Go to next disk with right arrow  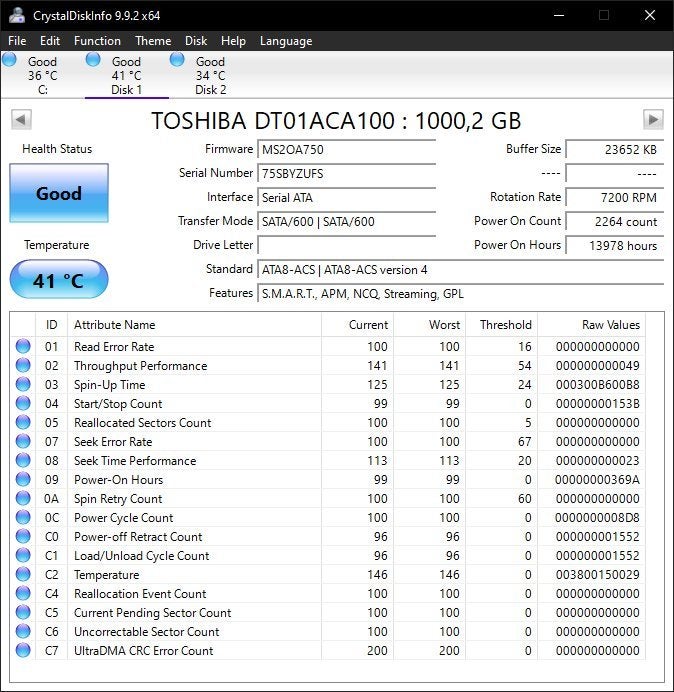pyautogui.click(x=653, y=120)
